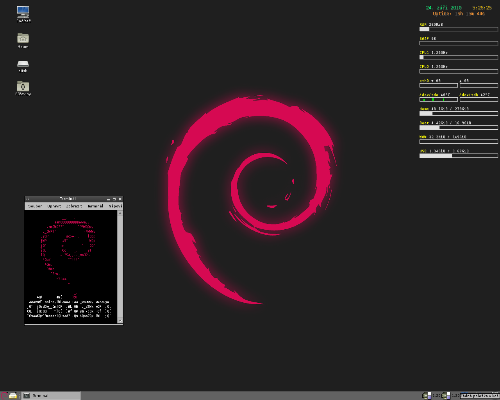Screen dimensions: 500x400
Task: Click the clock at taskbar right end
Action: 480,396
